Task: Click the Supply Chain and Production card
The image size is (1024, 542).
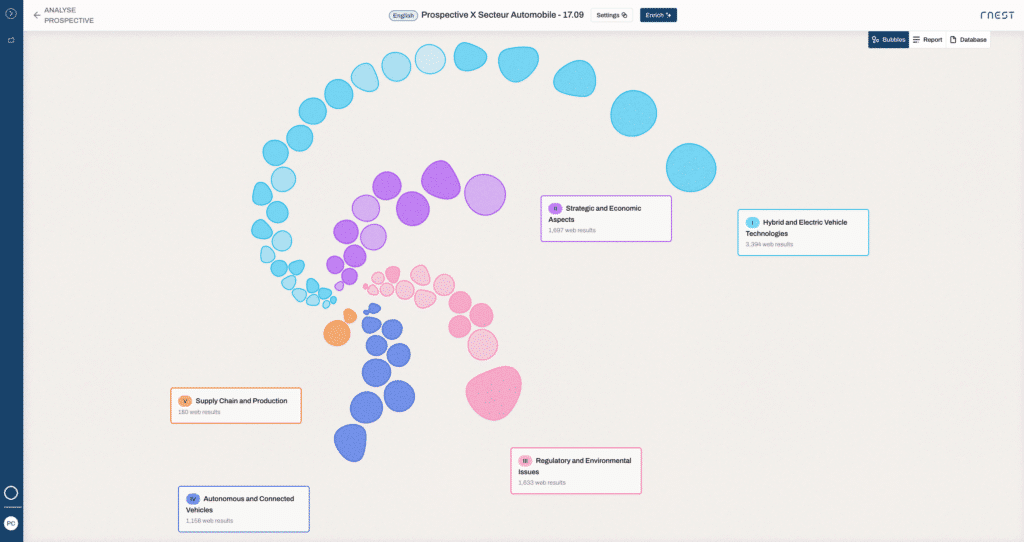Action: coord(236,405)
